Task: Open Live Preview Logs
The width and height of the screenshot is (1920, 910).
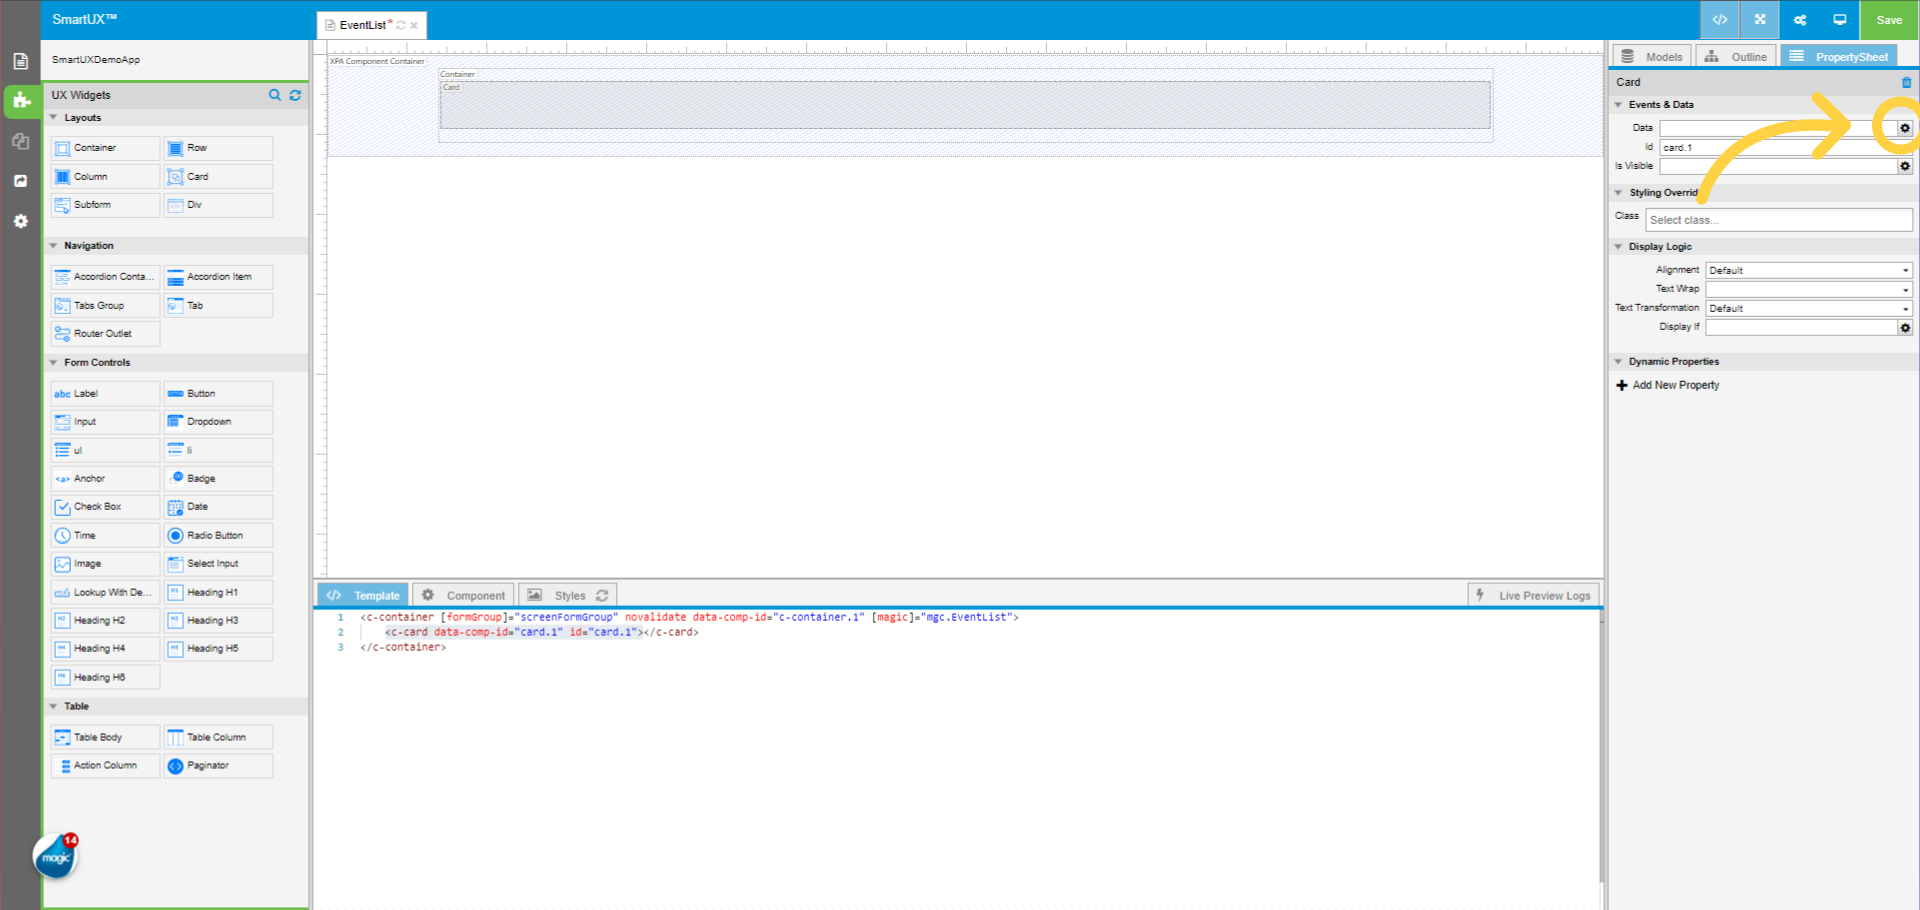Action: coord(1534,595)
